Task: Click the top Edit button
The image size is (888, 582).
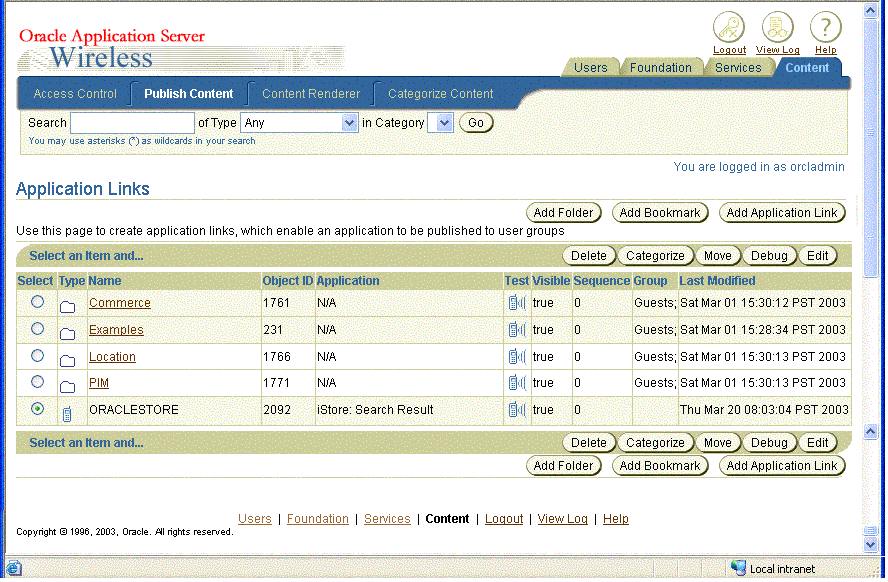Action: coord(817,256)
